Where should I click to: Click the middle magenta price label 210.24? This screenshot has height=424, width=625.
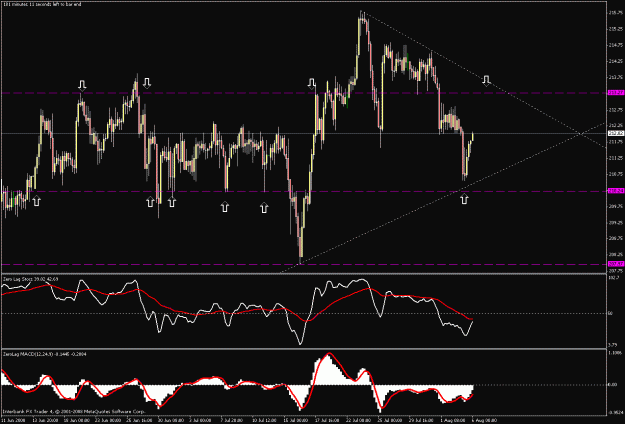coord(616,191)
